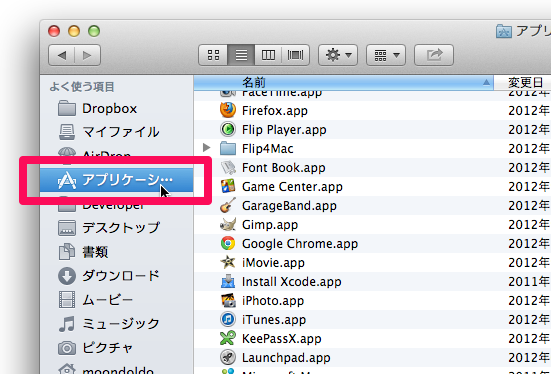
Task: Select the KeePassX.app file name
Action: click(x=281, y=338)
